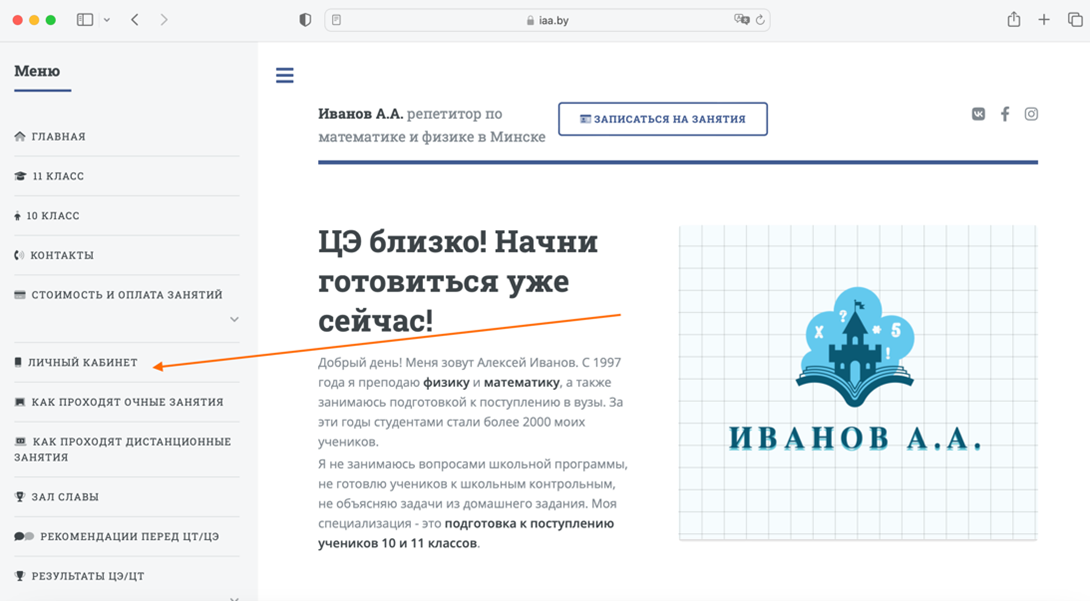Open the Instagram icon link
Screen dimensions: 1090x601
(1031, 114)
